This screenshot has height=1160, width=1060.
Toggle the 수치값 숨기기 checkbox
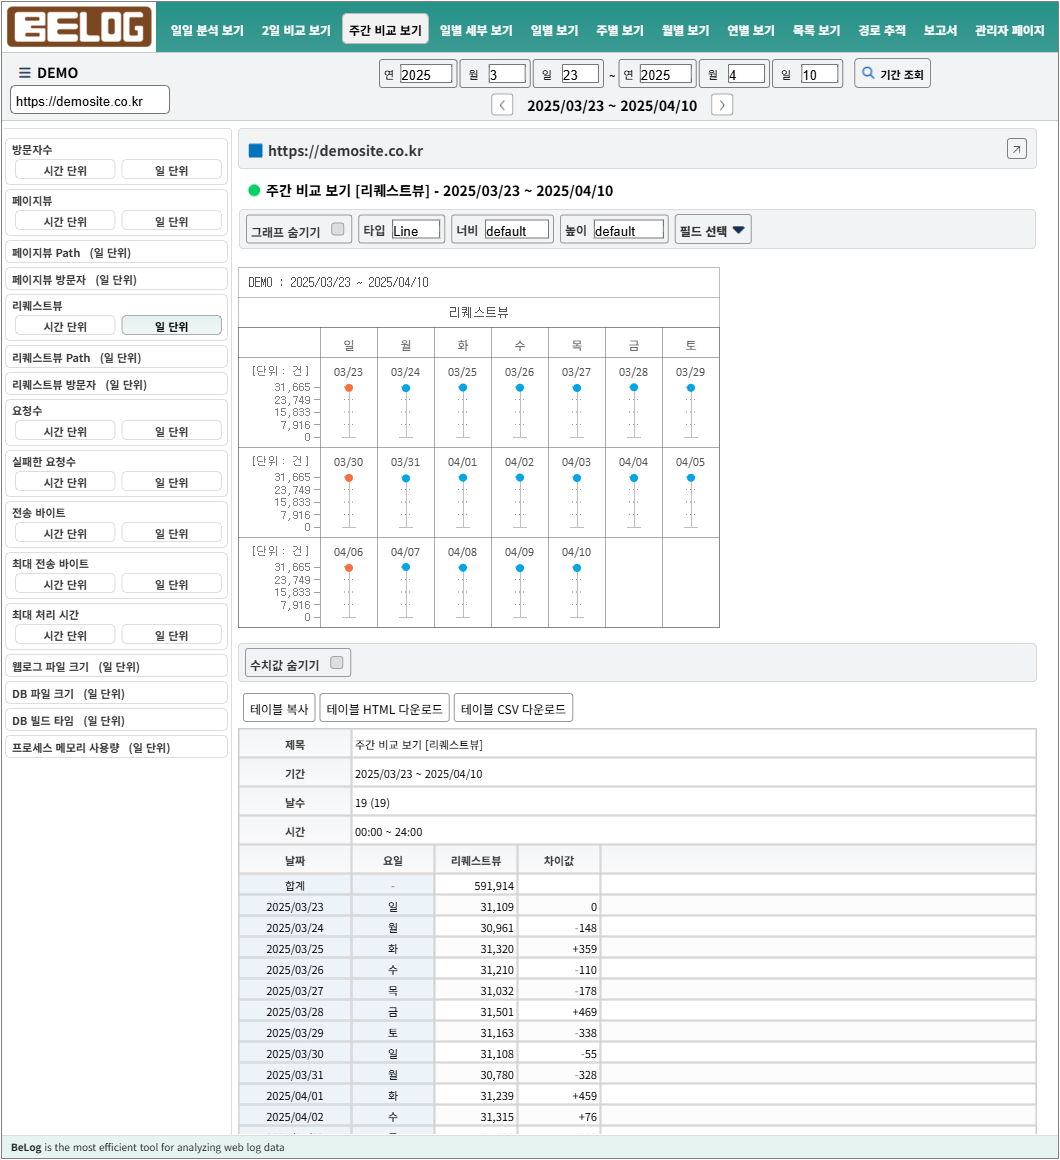(337, 663)
